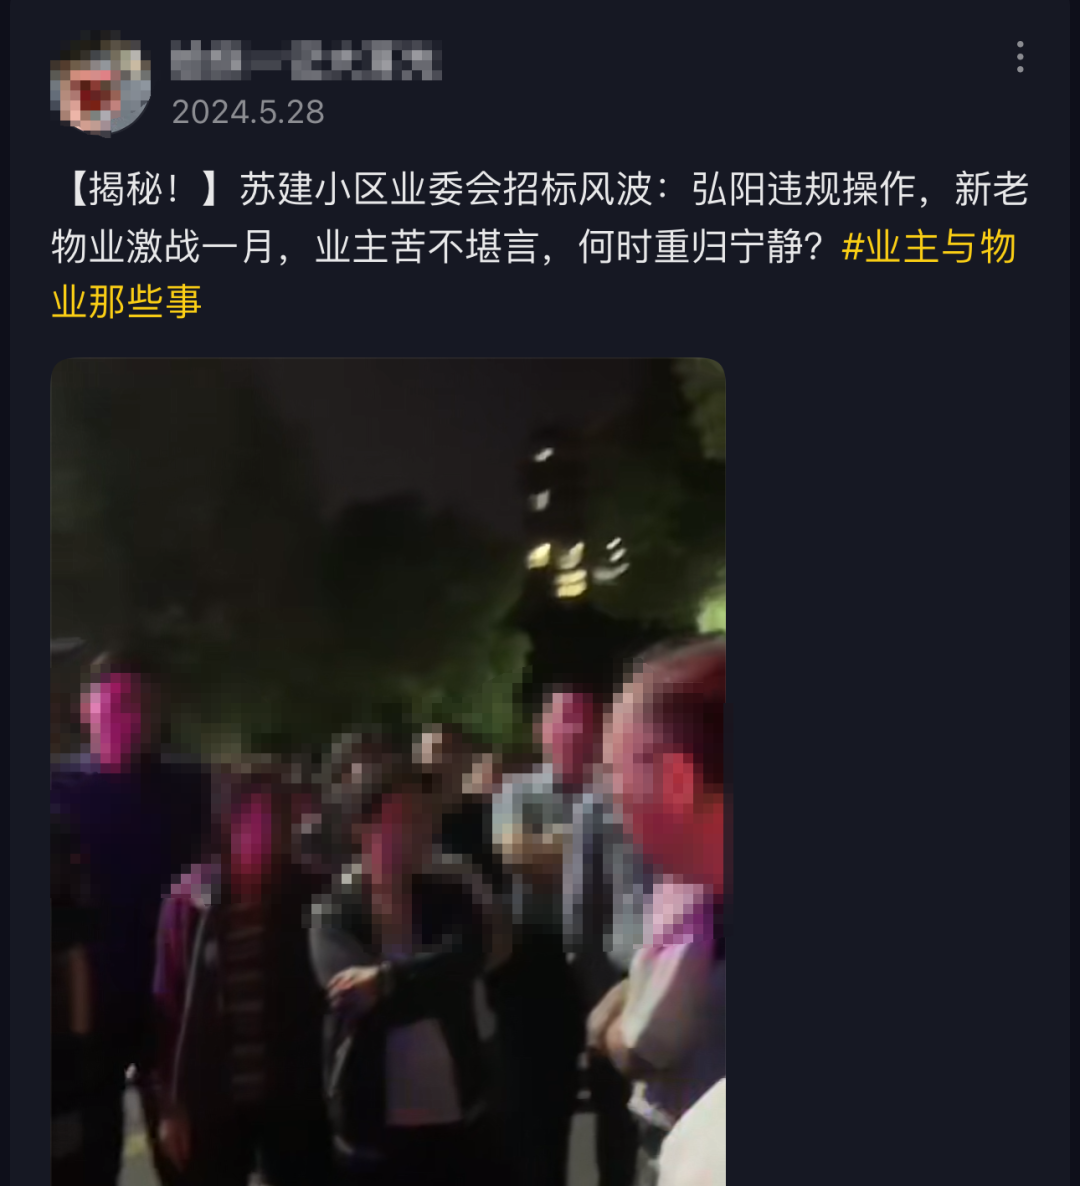Viewport: 1080px width, 1186px height.
Task: Open the blurred username beside the avatar
Action: coord(306,61)
